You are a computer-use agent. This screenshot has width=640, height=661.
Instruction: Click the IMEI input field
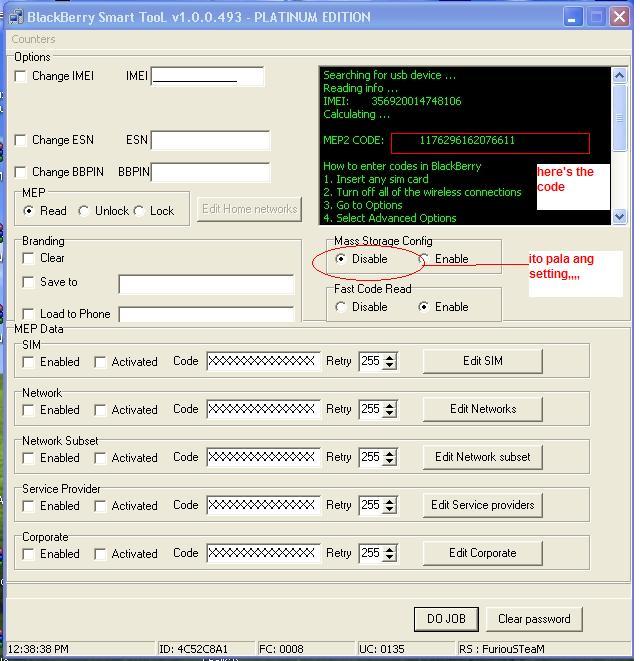point(207,76)
